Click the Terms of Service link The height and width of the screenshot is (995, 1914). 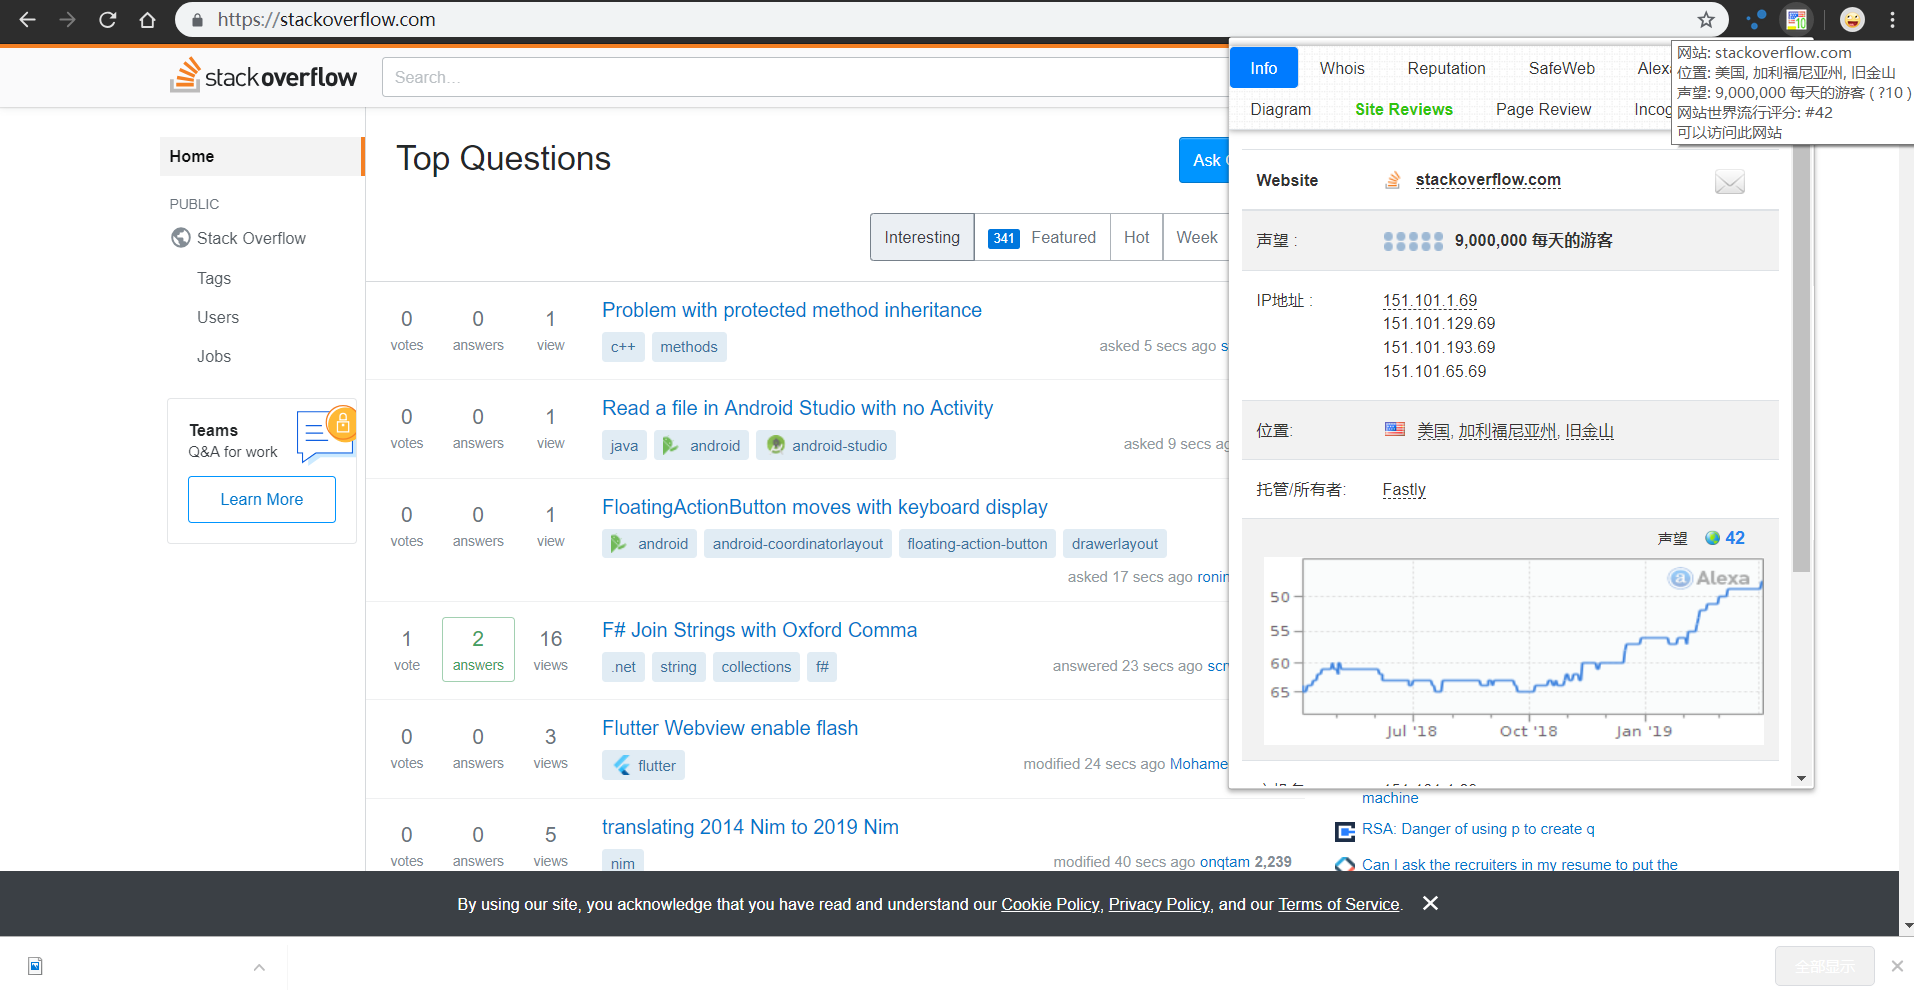pos(1338,904)
